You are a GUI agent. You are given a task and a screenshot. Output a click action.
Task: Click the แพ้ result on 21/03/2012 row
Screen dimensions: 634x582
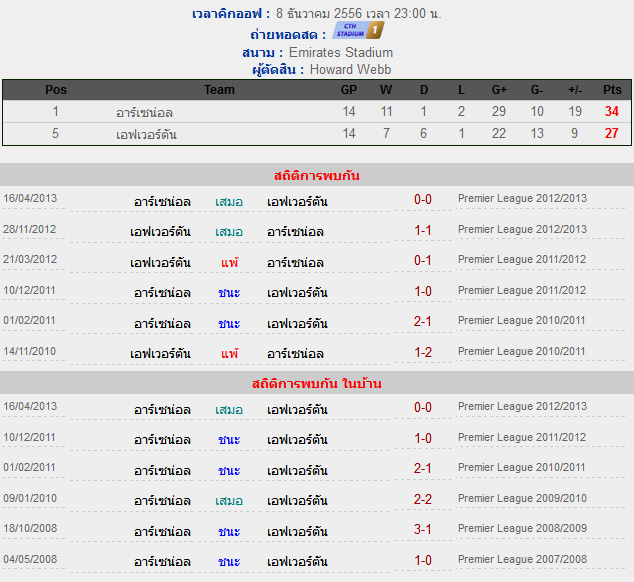229,262
